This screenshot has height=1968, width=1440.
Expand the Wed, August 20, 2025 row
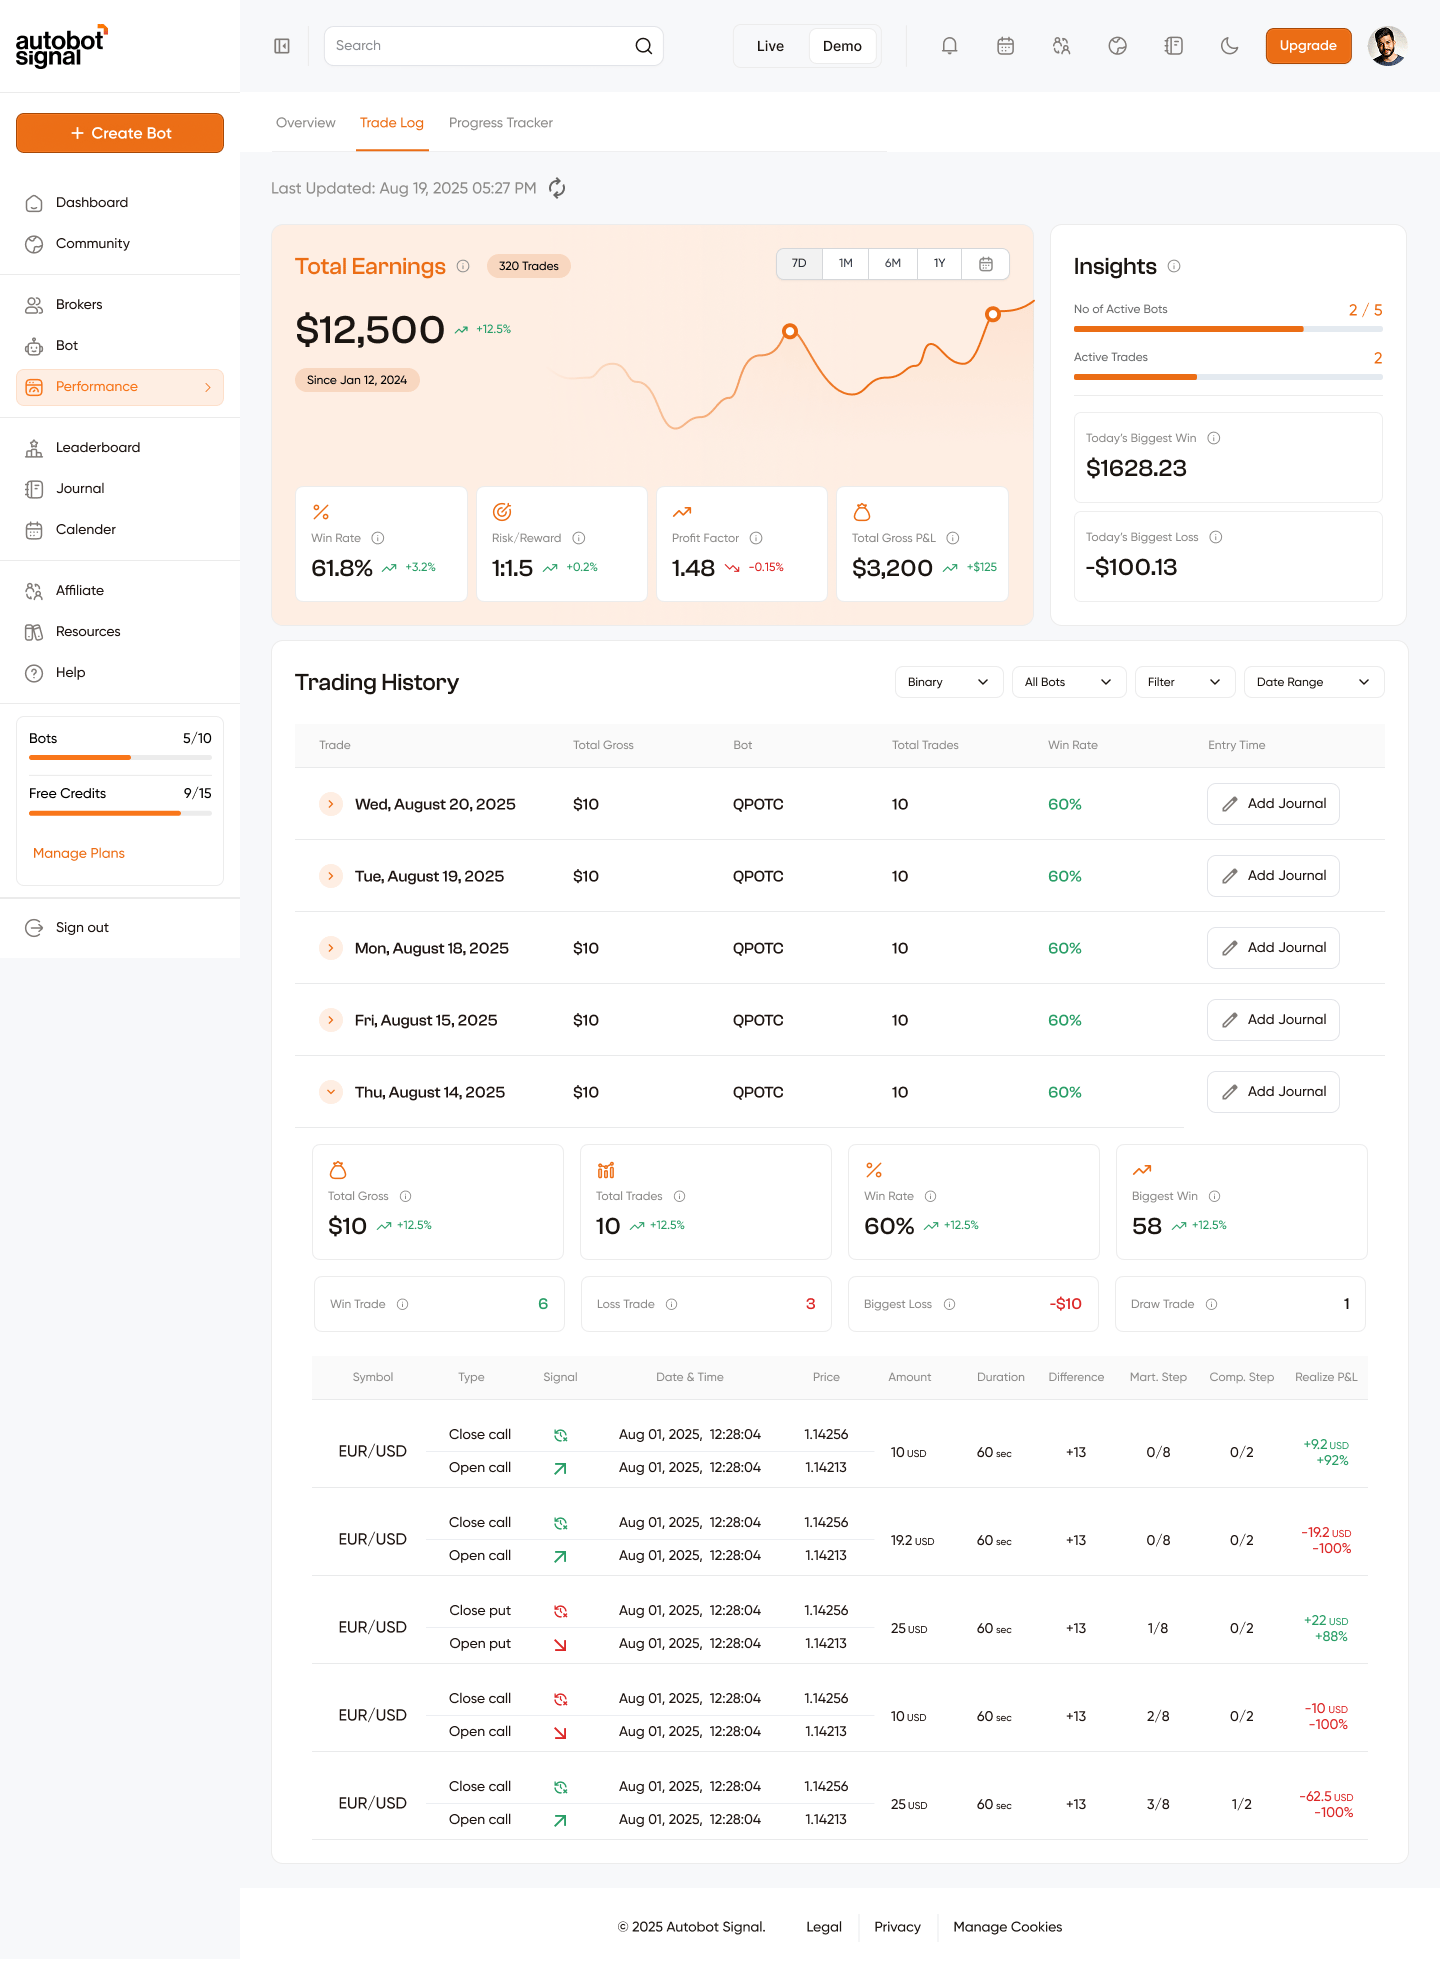(331, 804)
